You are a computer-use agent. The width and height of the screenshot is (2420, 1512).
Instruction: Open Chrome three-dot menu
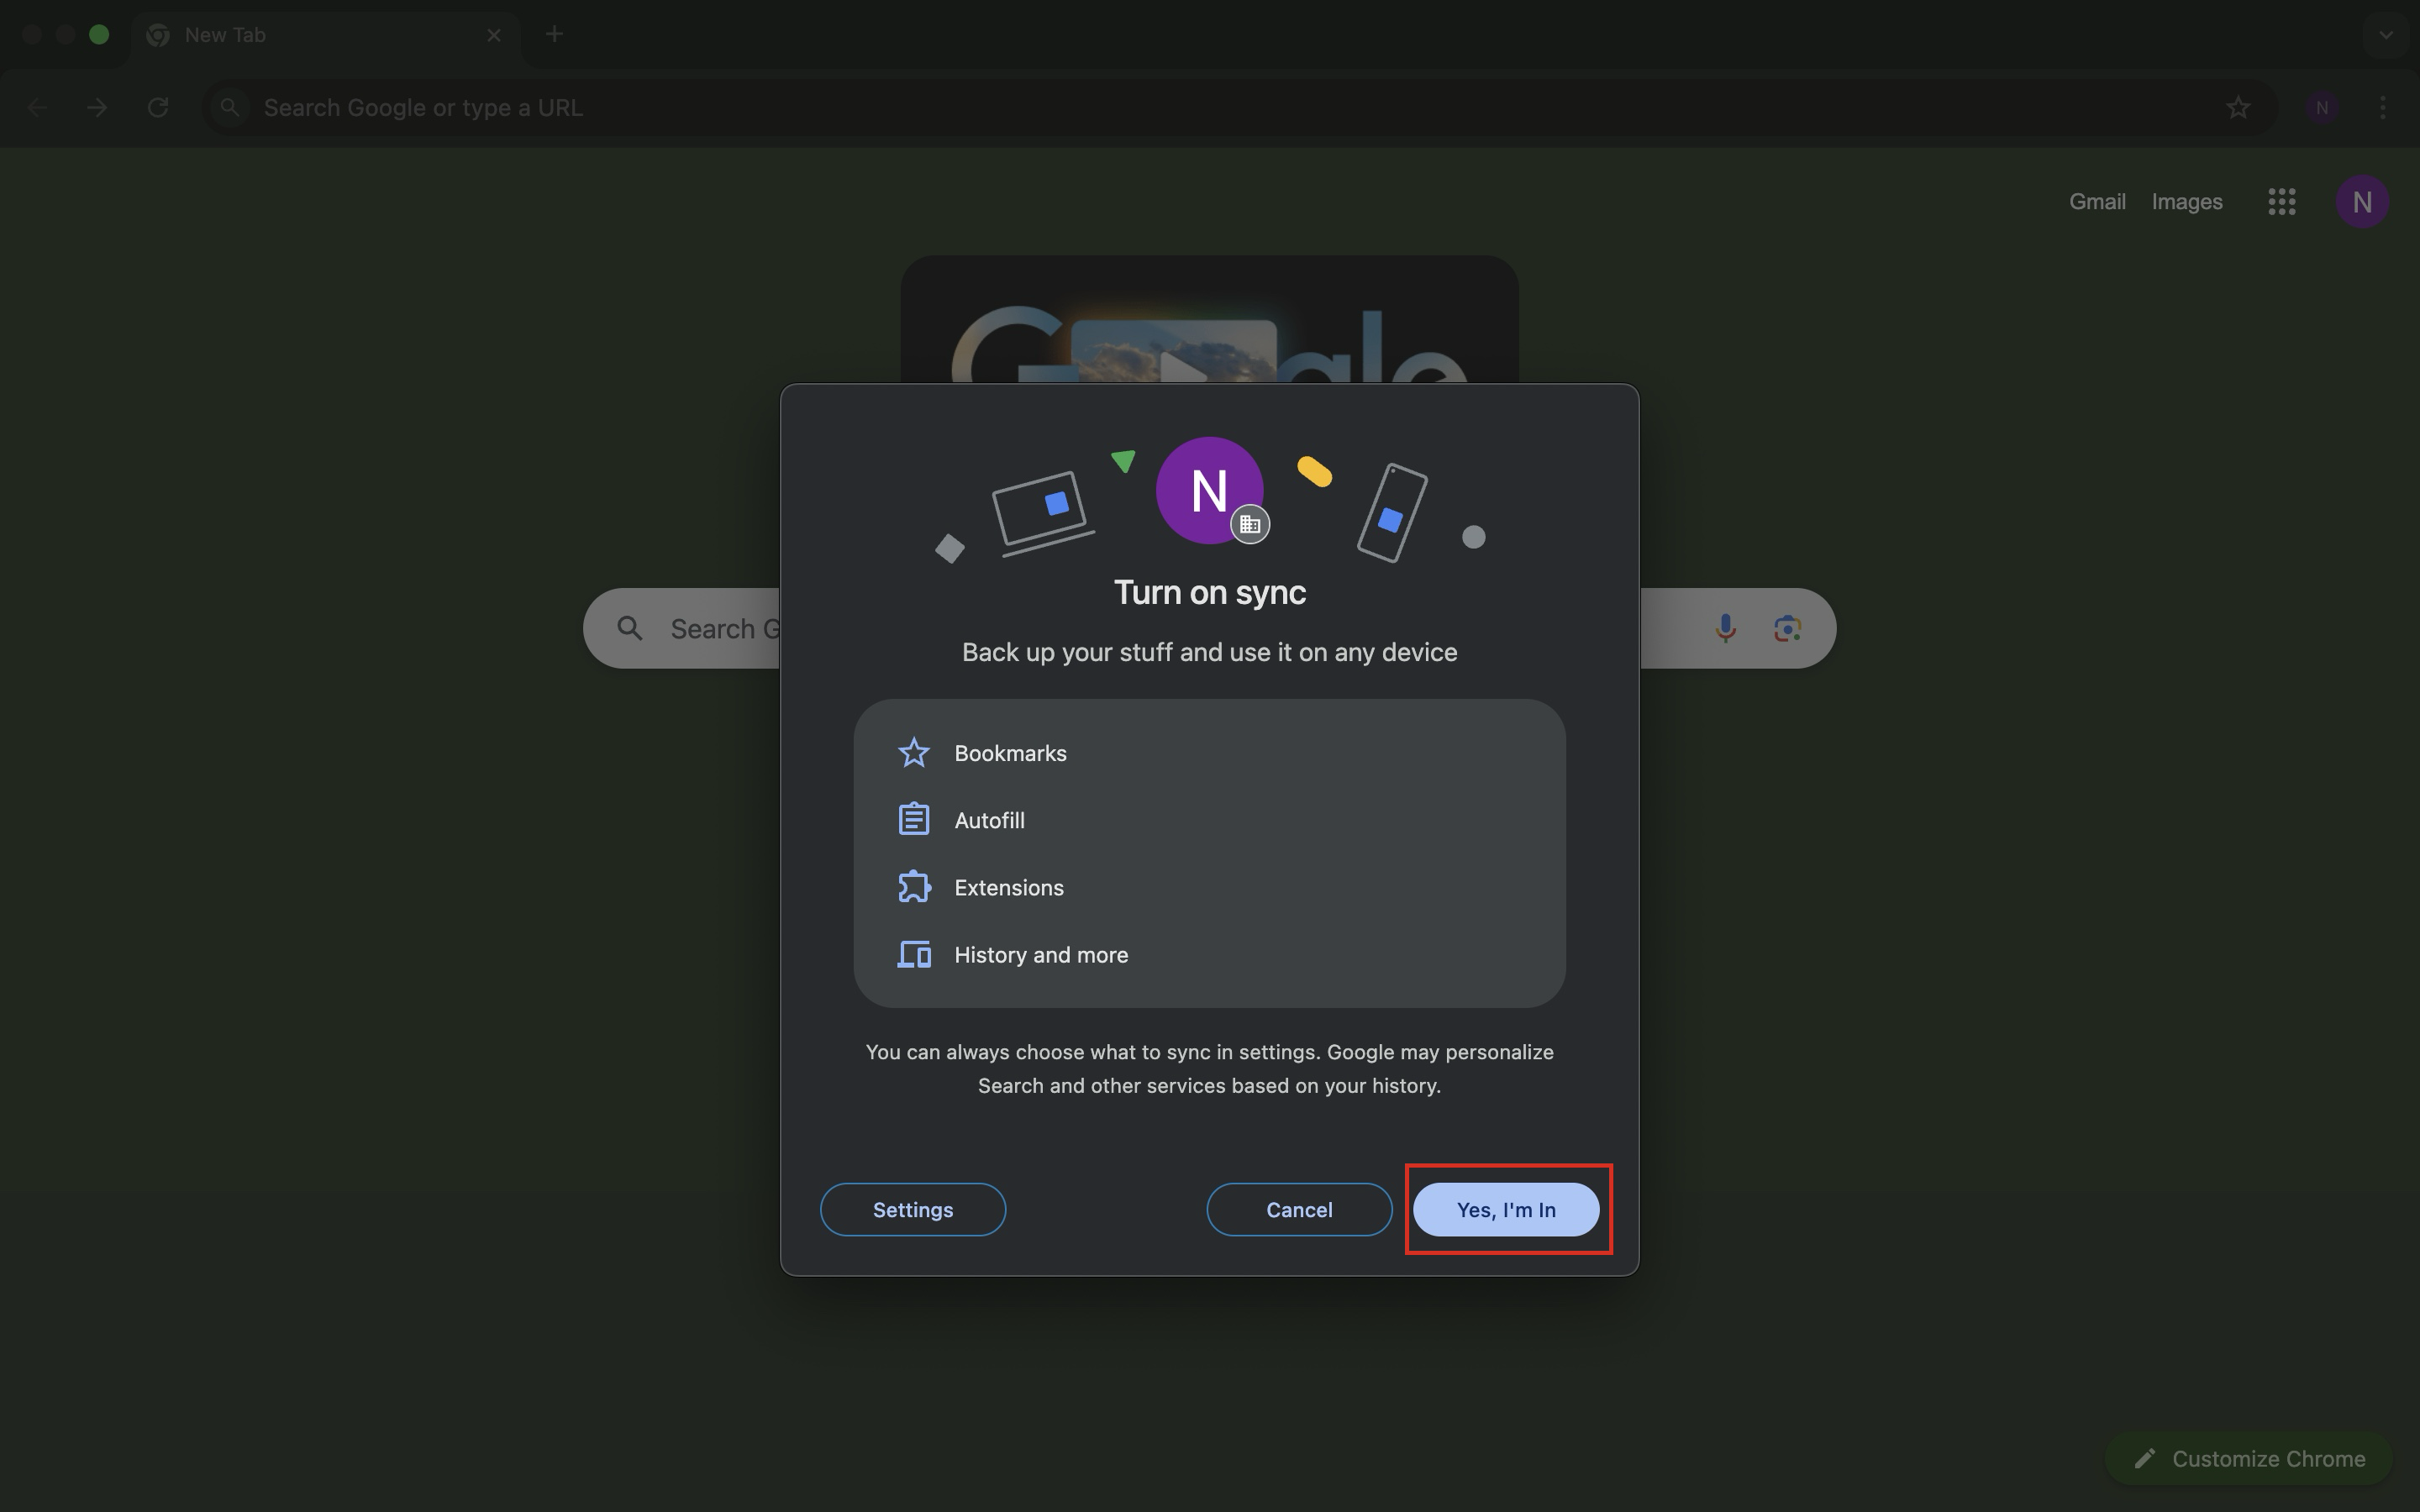(2382, 107)
